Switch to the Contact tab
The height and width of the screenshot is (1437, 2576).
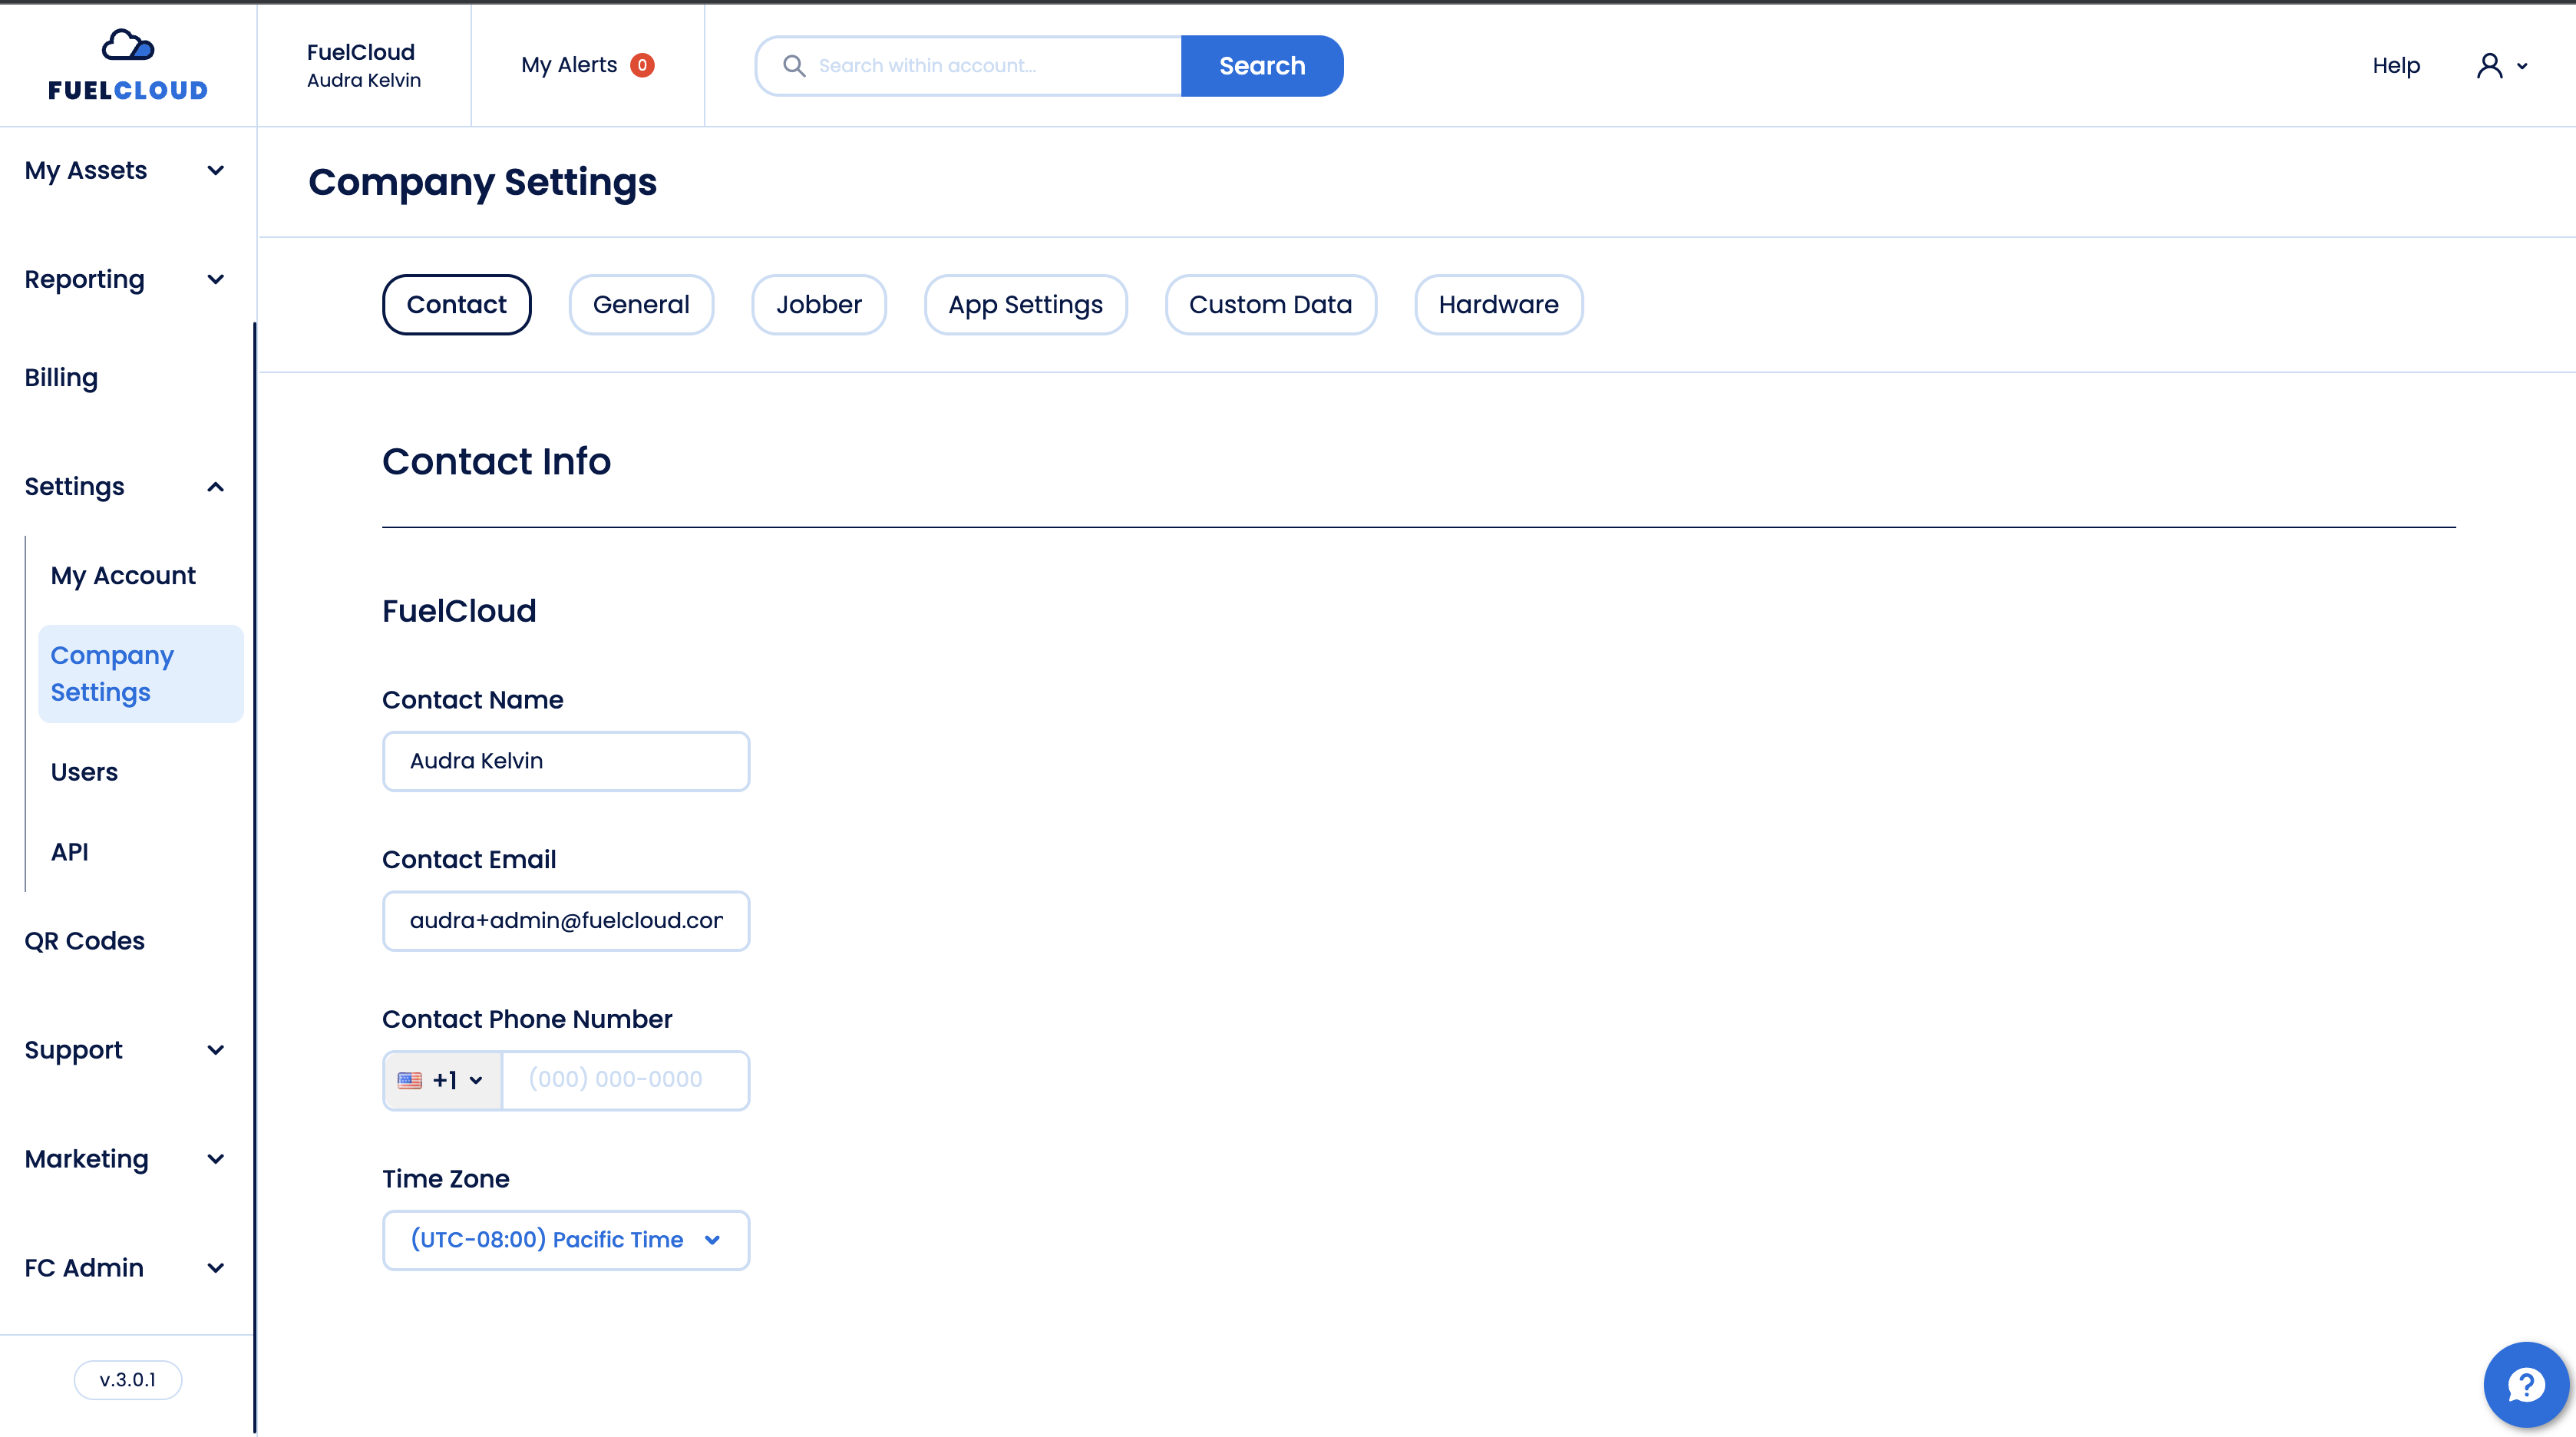[457, 304]
